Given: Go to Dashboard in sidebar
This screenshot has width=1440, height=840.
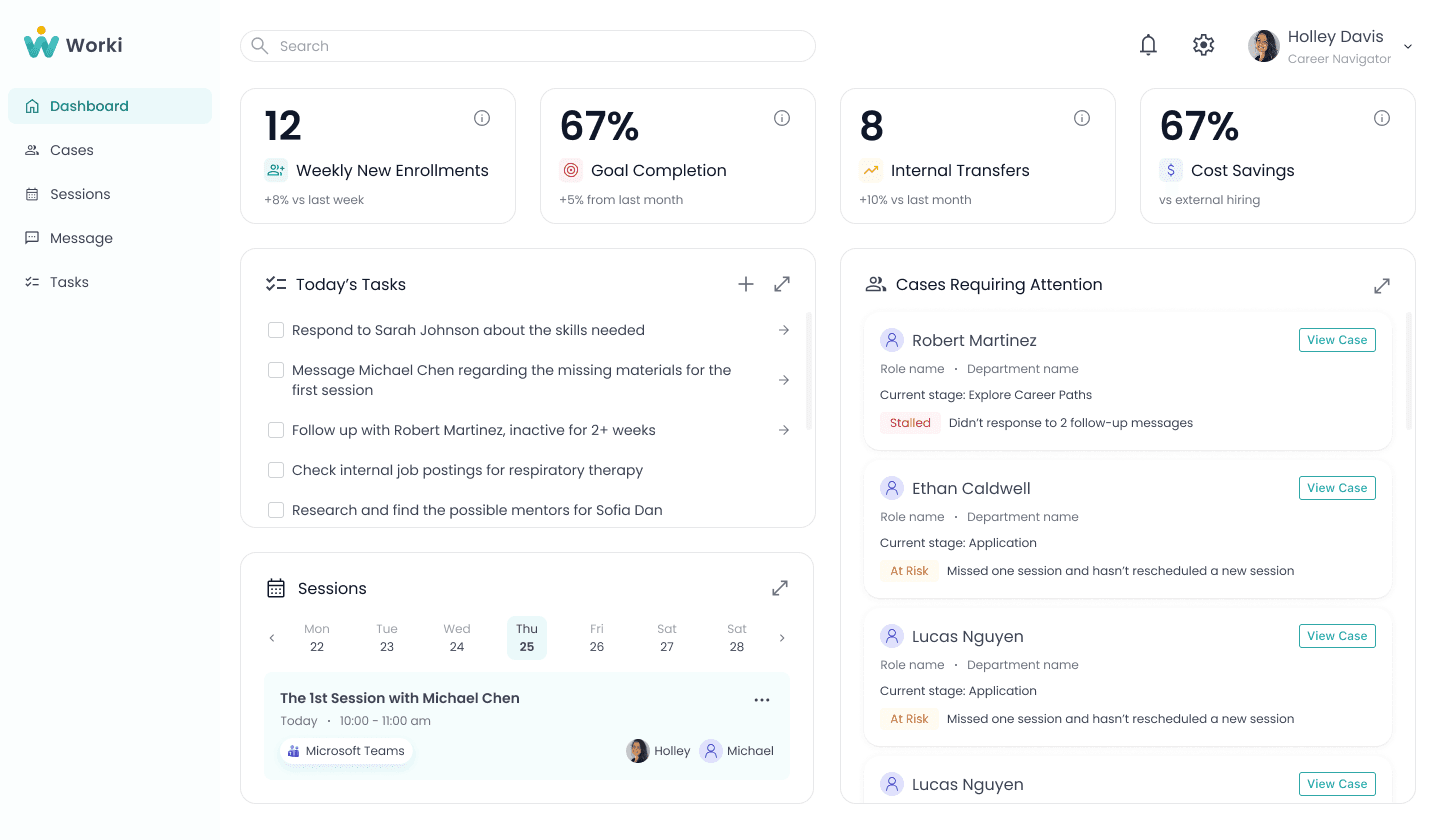Looking at the screenshot, I should tap(110, 106).
